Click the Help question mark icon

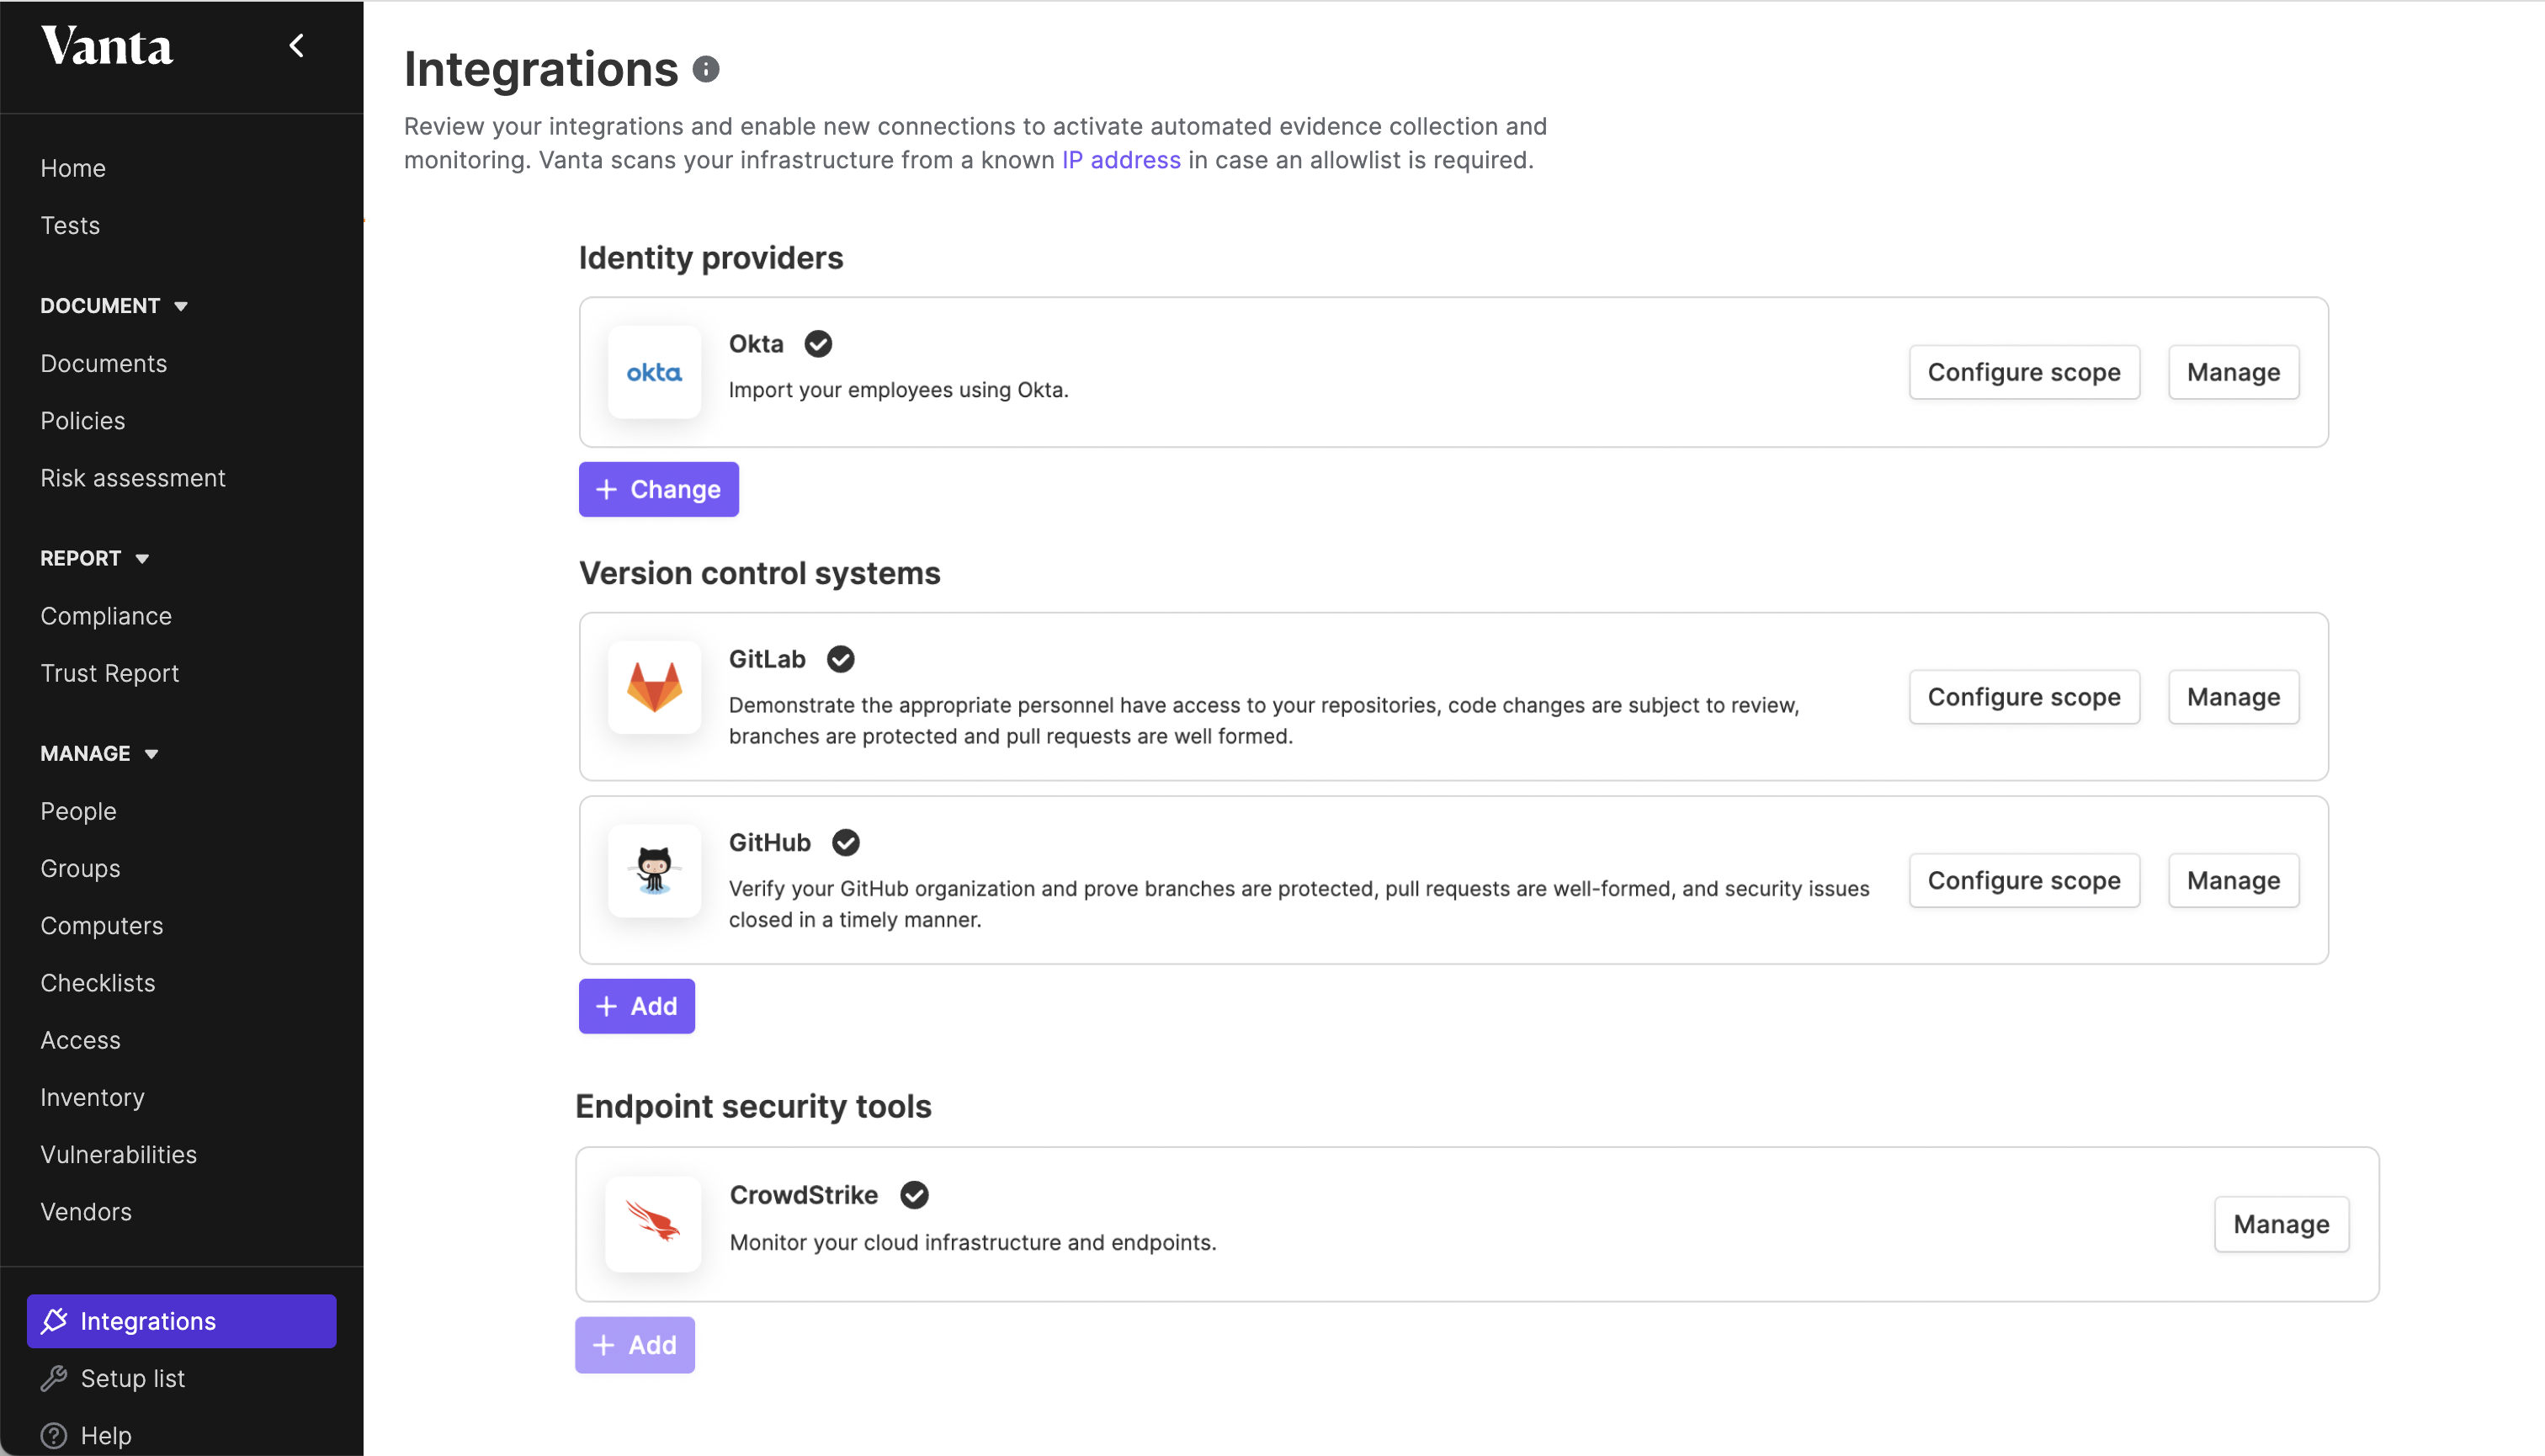(54, 1435)
